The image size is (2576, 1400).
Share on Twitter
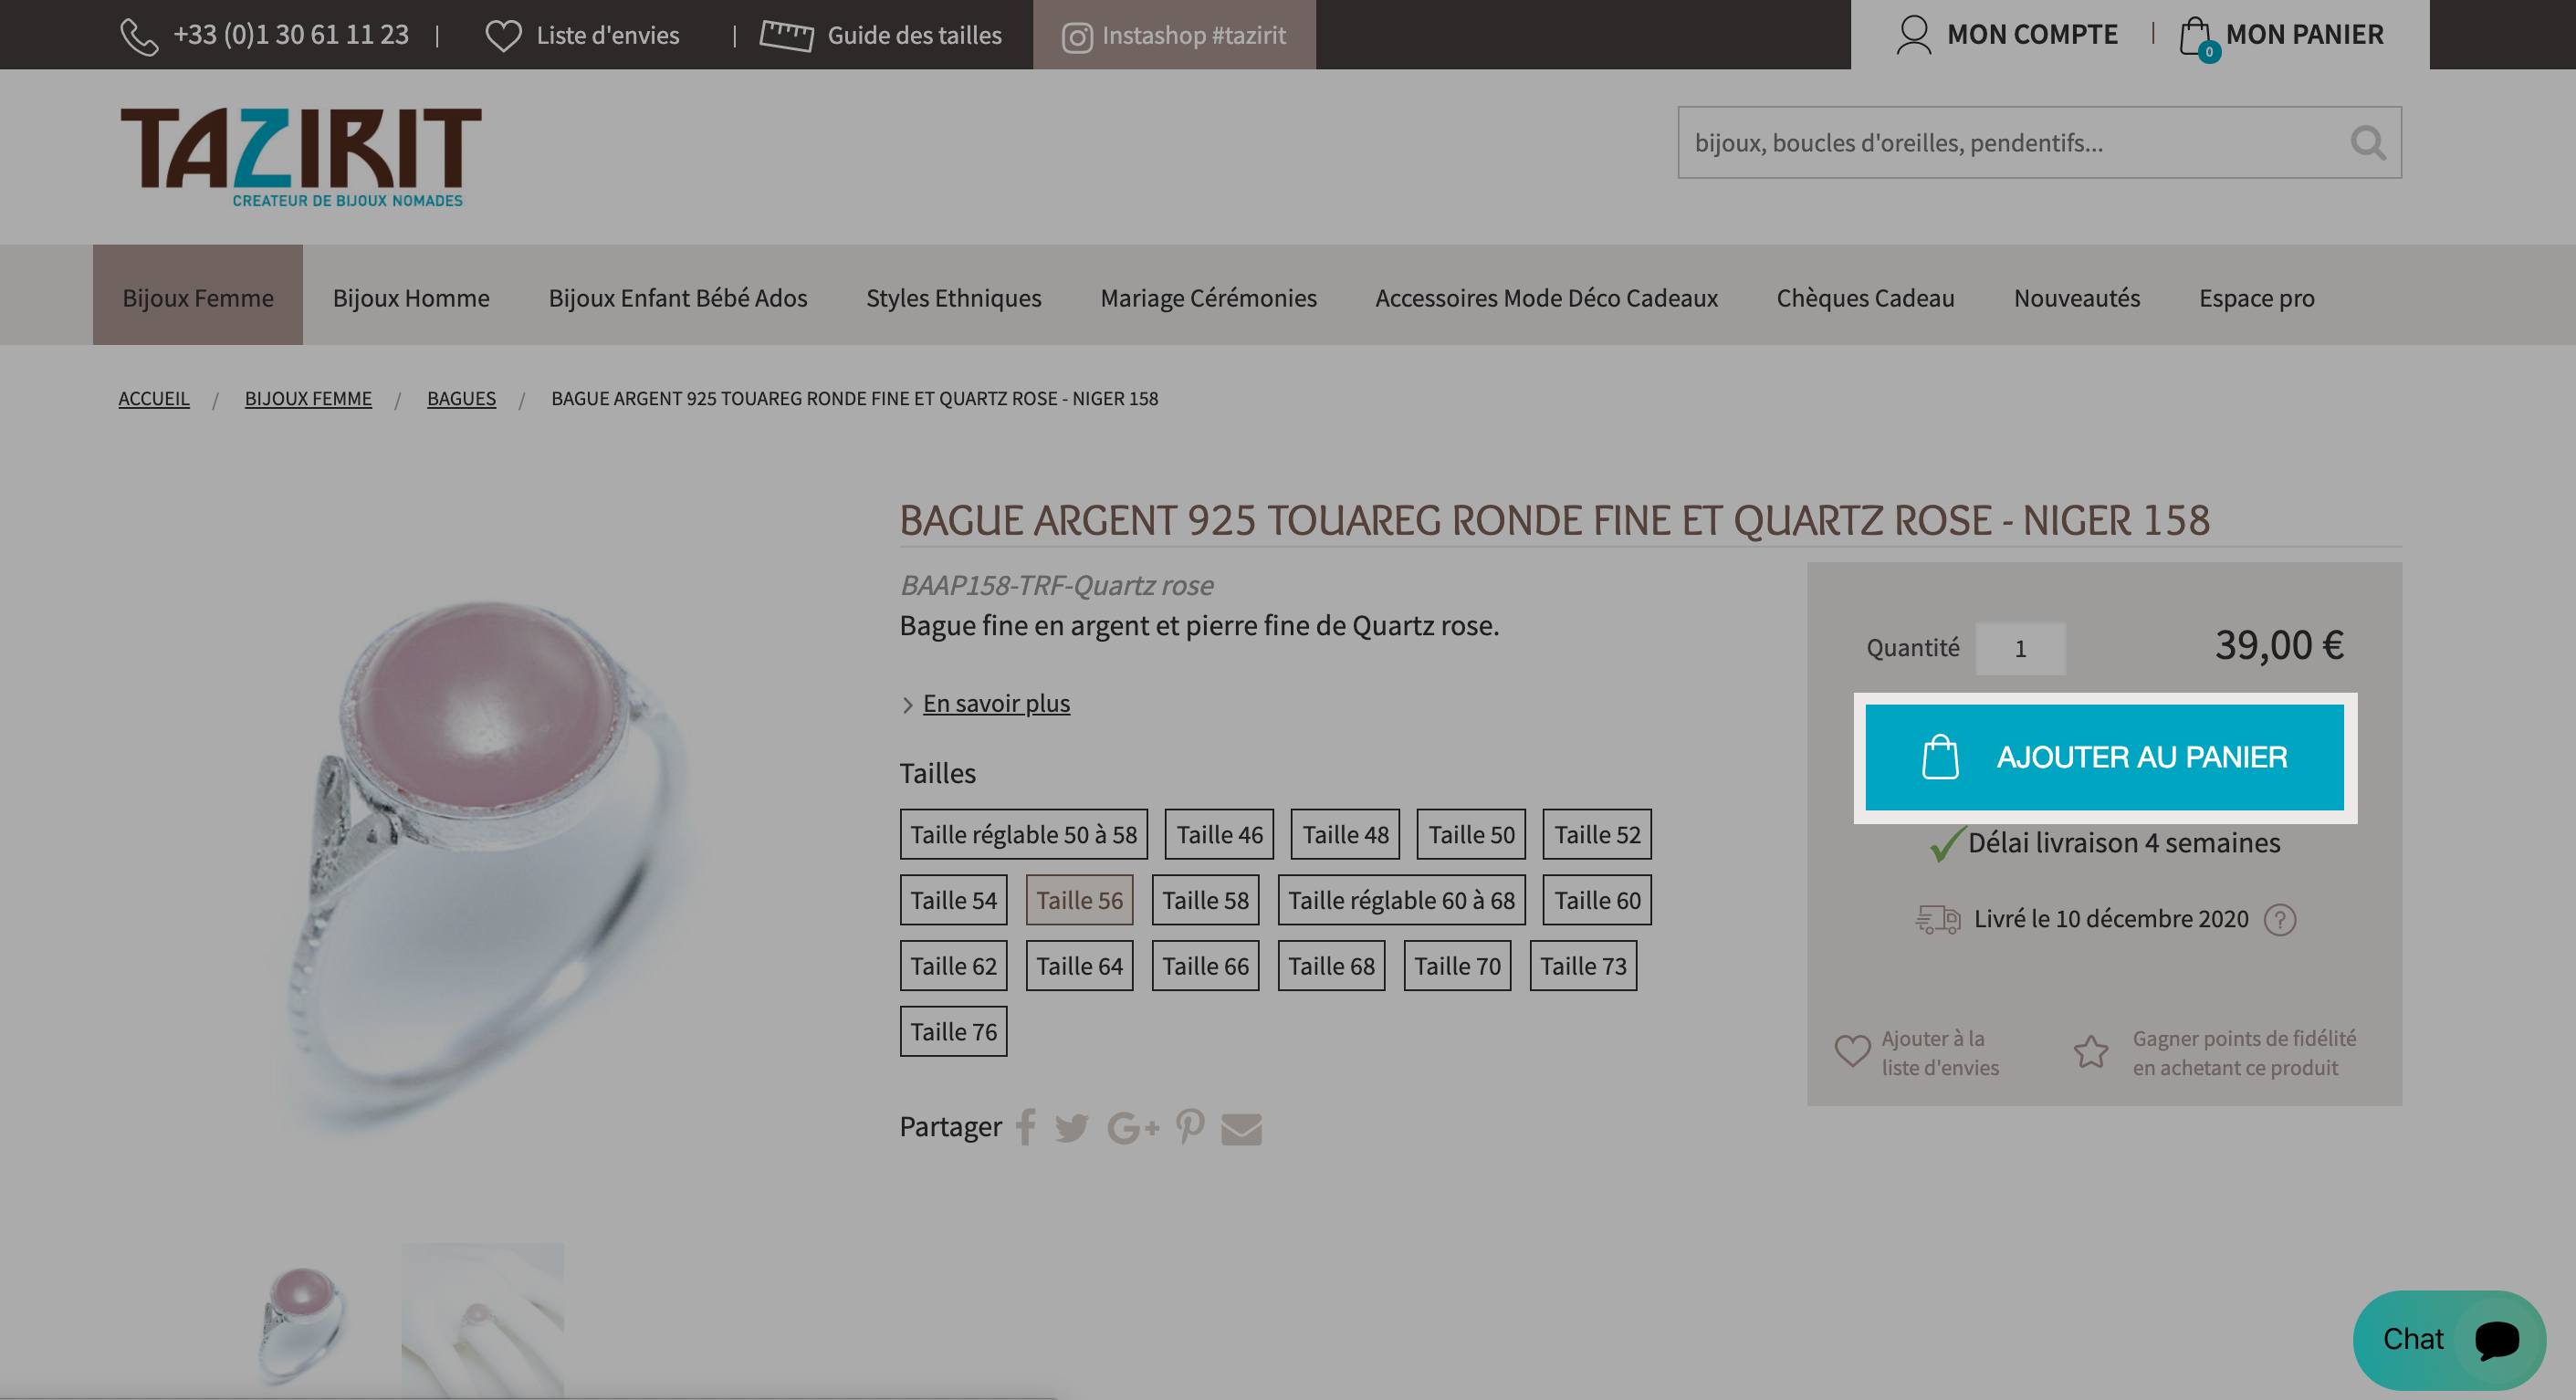click(x=1071, y=1128)
